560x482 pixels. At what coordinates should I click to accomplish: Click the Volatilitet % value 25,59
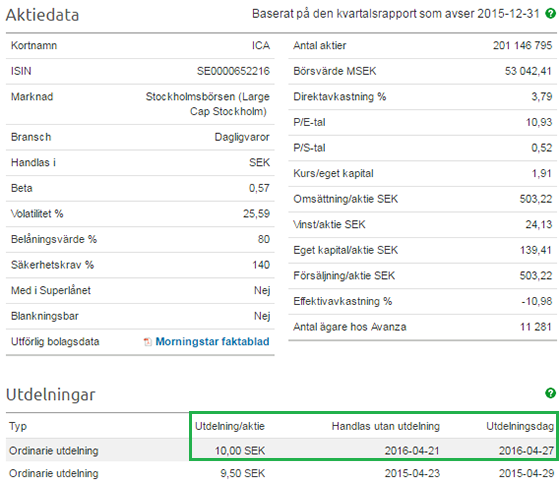pyautogui.click(x=256, y=214)
